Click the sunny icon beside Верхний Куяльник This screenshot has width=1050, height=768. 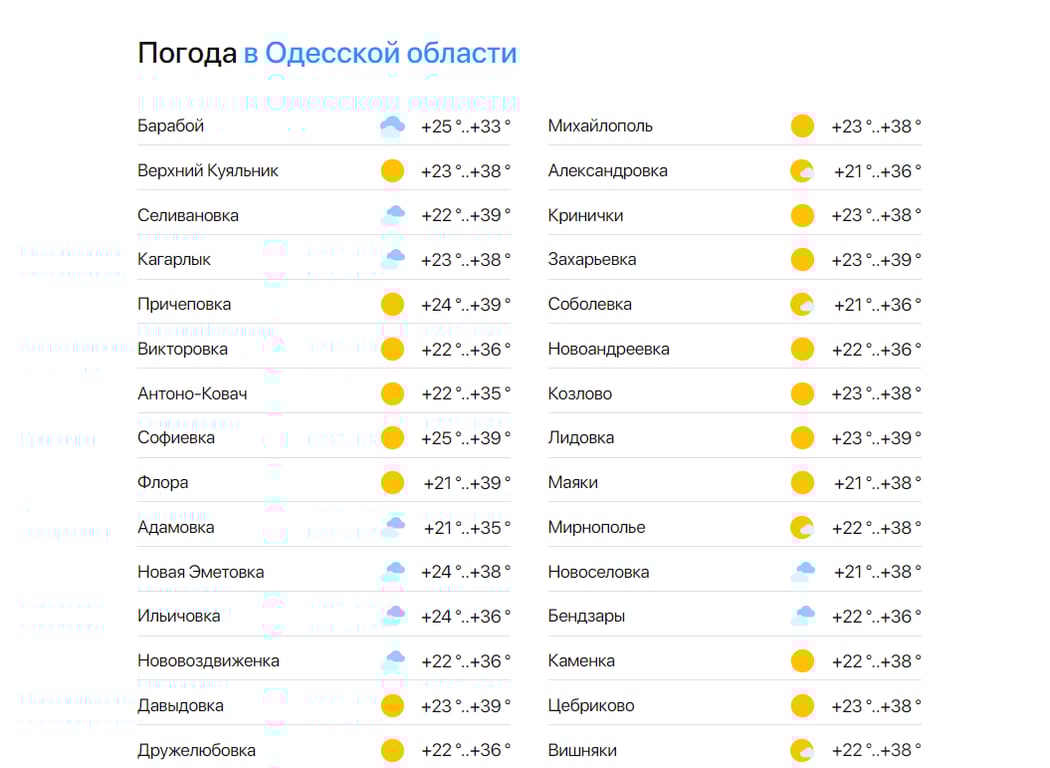pyautogui.click(x=392, y=170)
